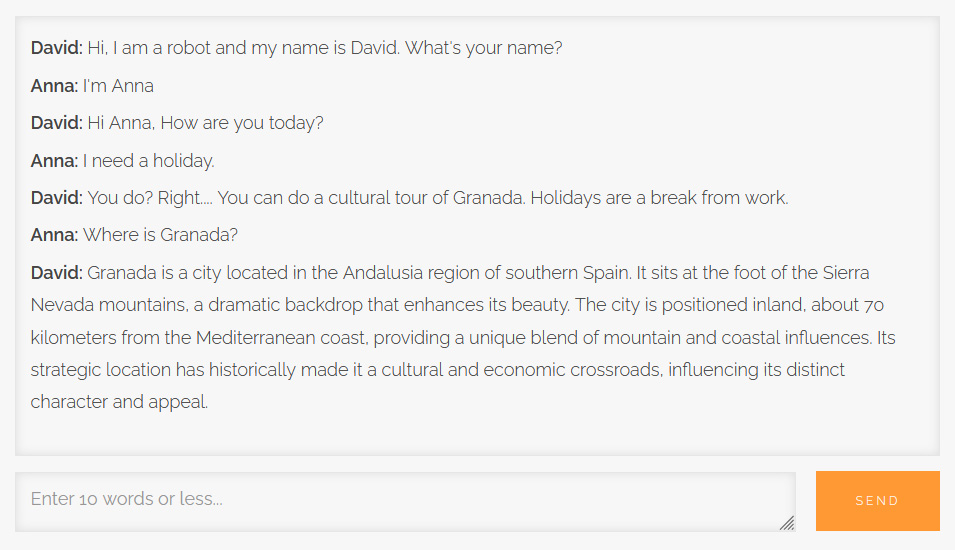Click the "Where is Granada?" question

tap(160, 236)
